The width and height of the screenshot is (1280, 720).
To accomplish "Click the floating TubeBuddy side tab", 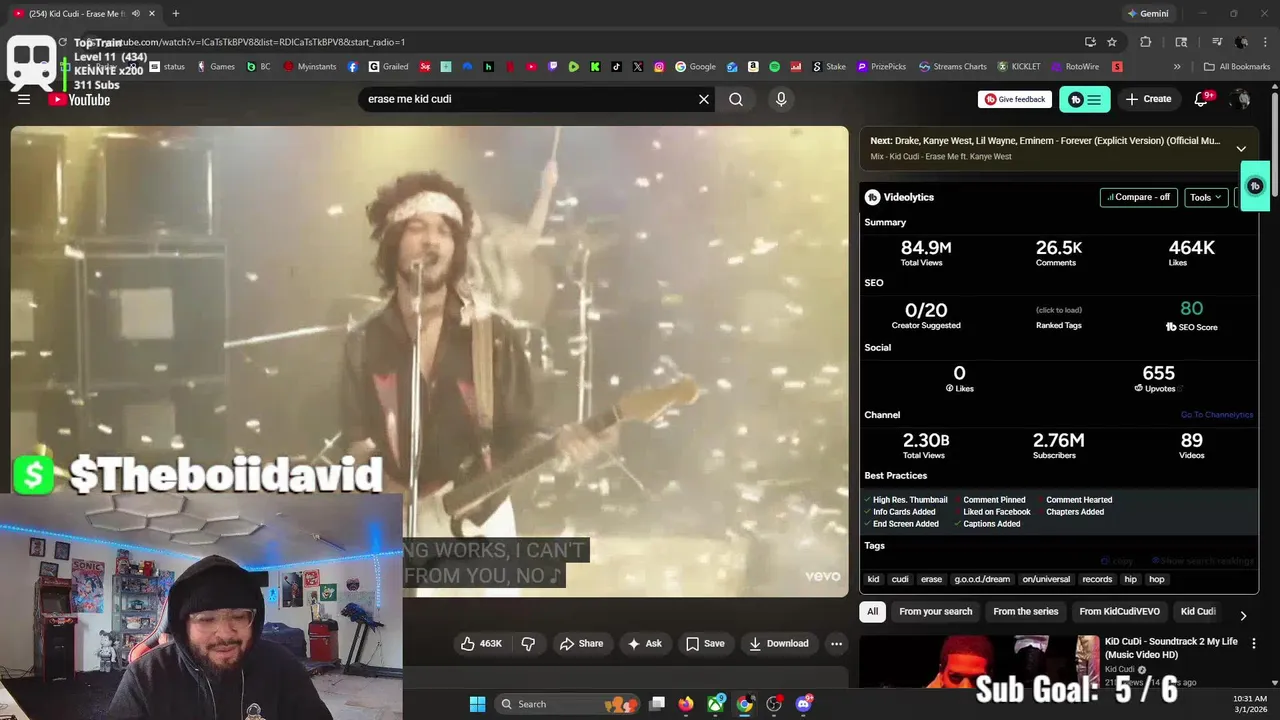I will (x=1256, y=186).
